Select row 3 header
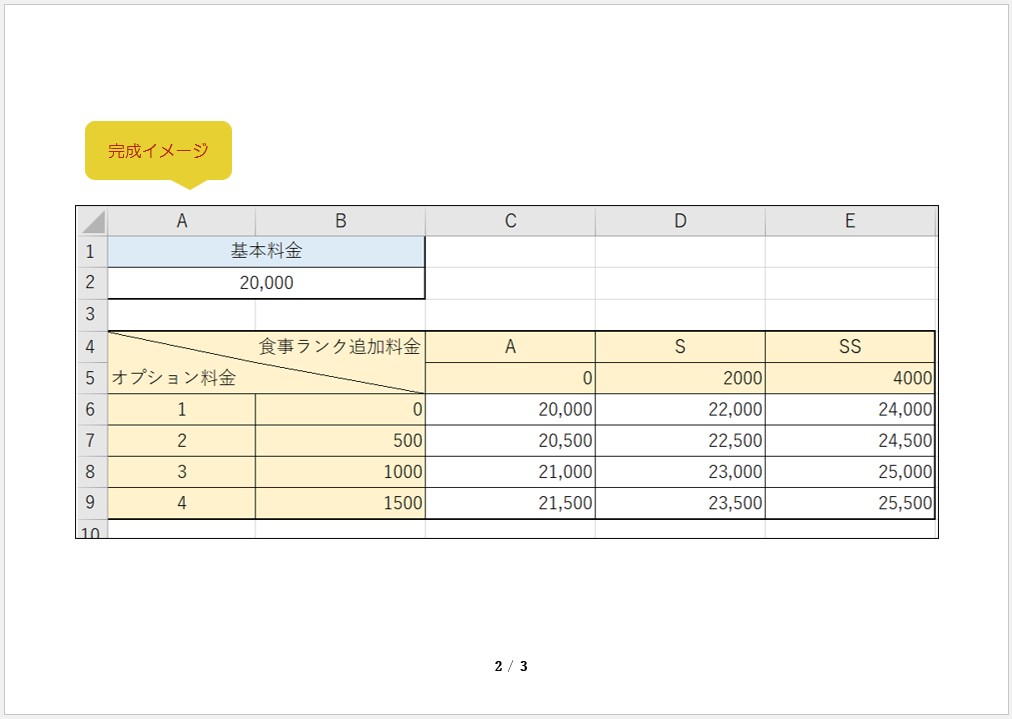Screen dimensions: 1012x719 pyautogui.click(x=92, y=314)
